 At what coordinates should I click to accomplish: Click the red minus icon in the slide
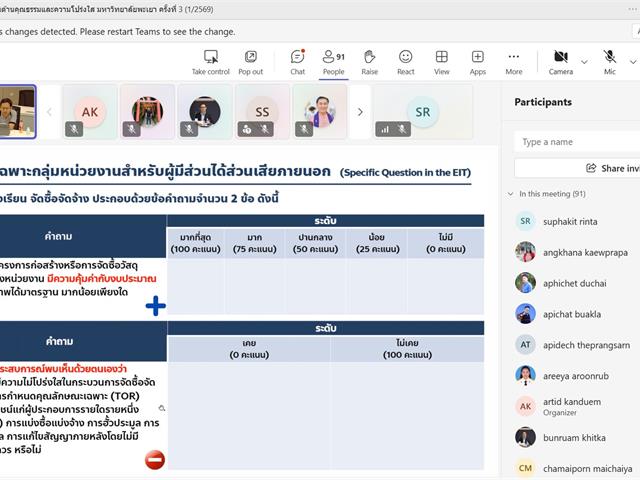point(155,460)
